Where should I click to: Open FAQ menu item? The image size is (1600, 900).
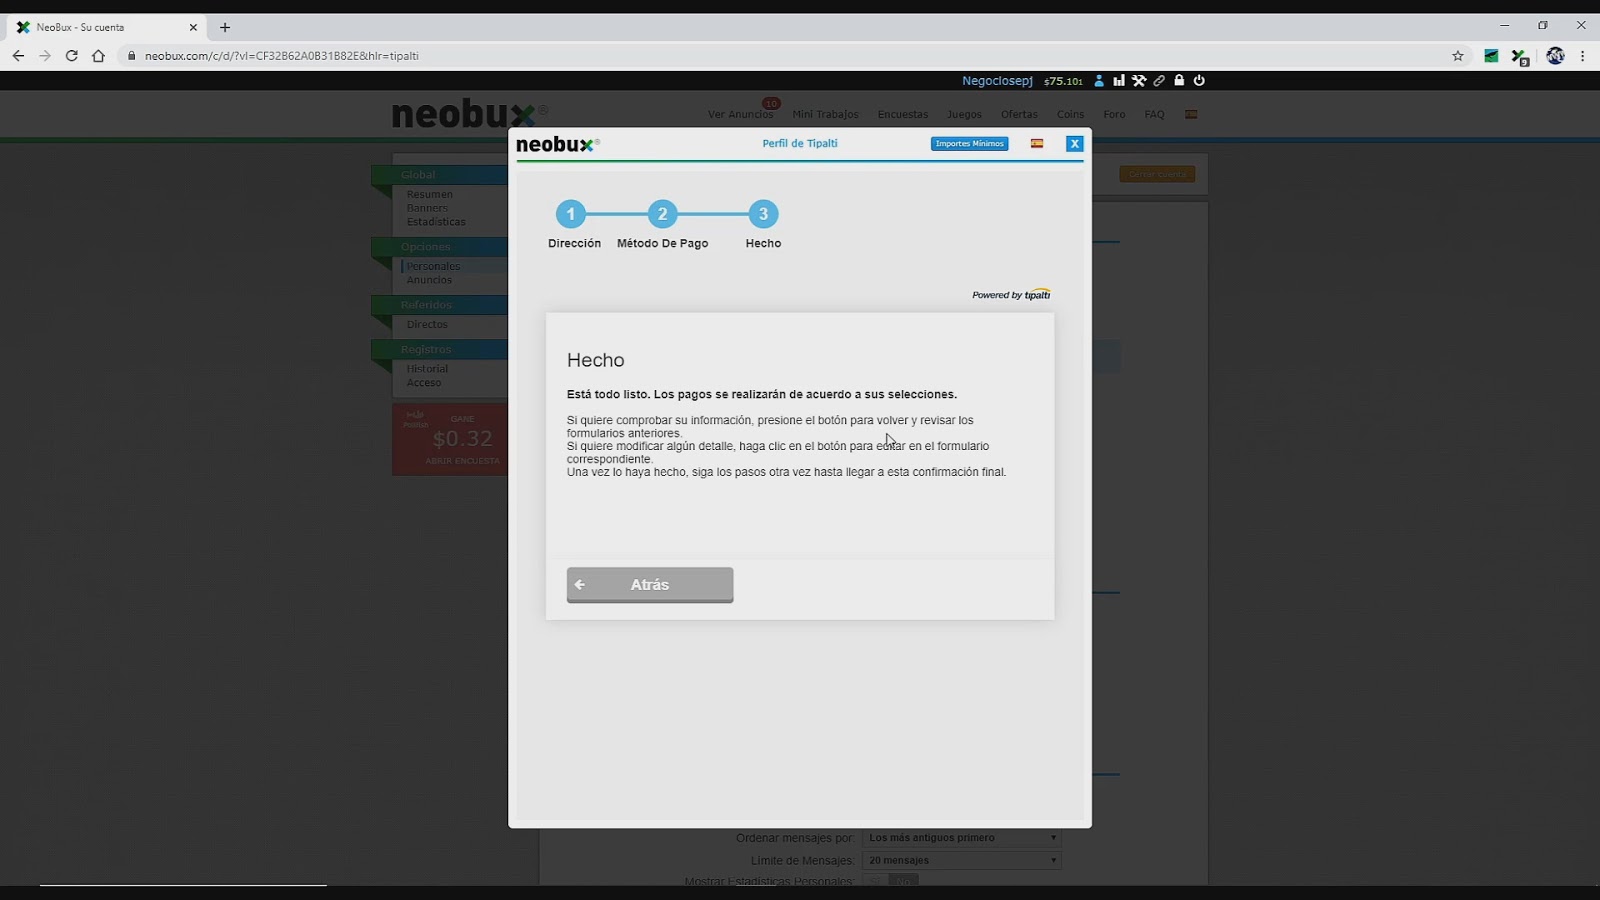[1154, 114]
